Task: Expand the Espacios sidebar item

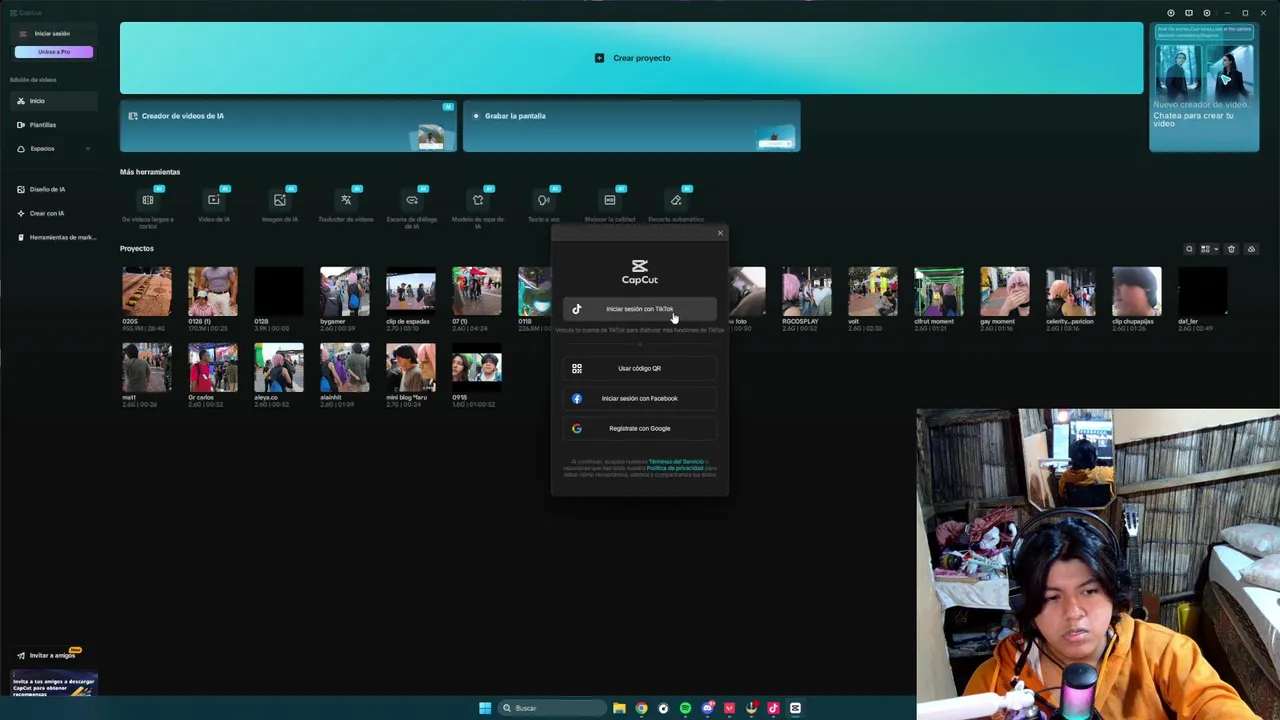Action: click(54, 149)
